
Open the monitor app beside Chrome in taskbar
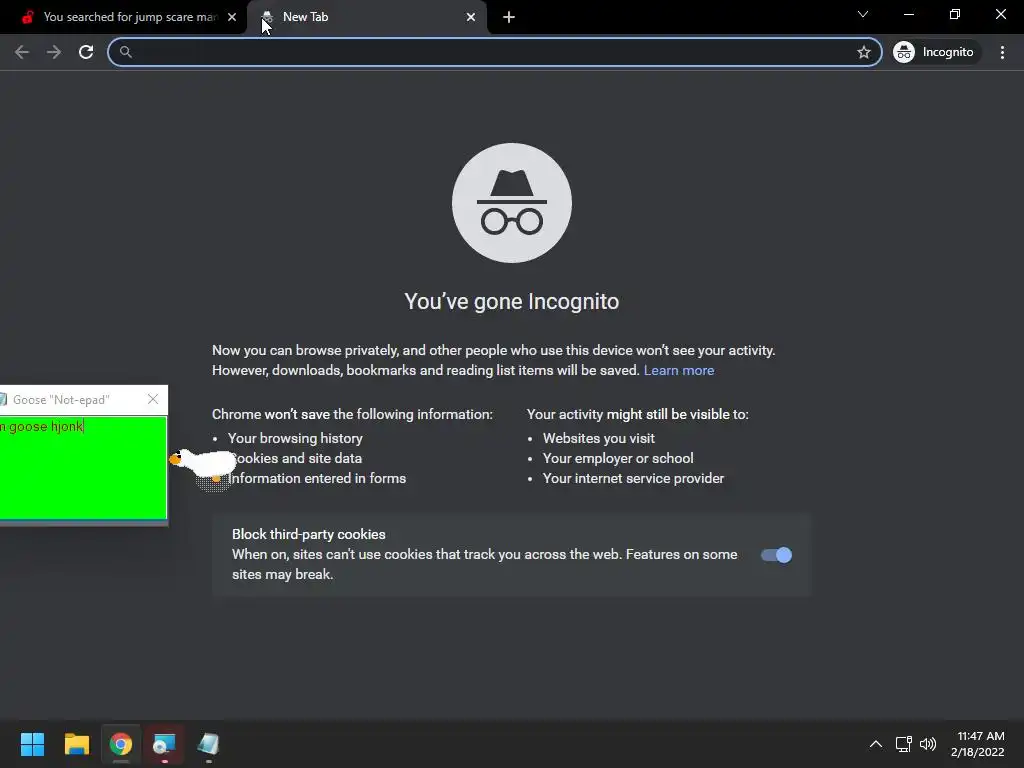click(x=164, y=744)
